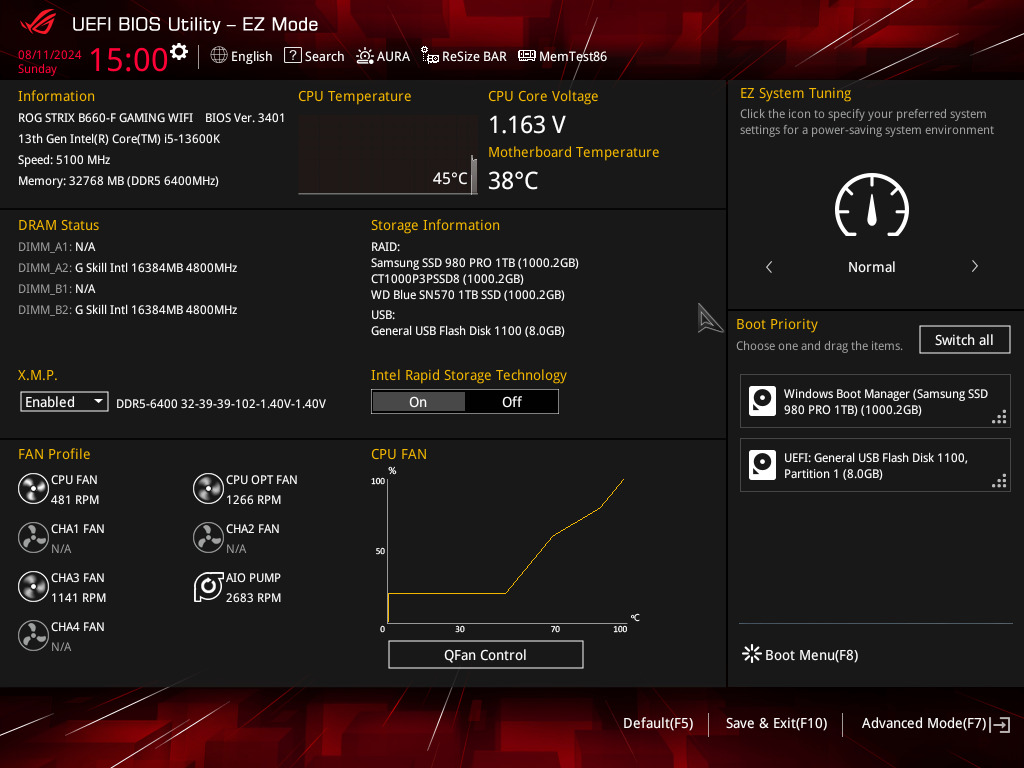Click General USB Flash Disk 1100 storage entry
The height and width of the screenshot is (768, 1024).
[x=468, y=330]
